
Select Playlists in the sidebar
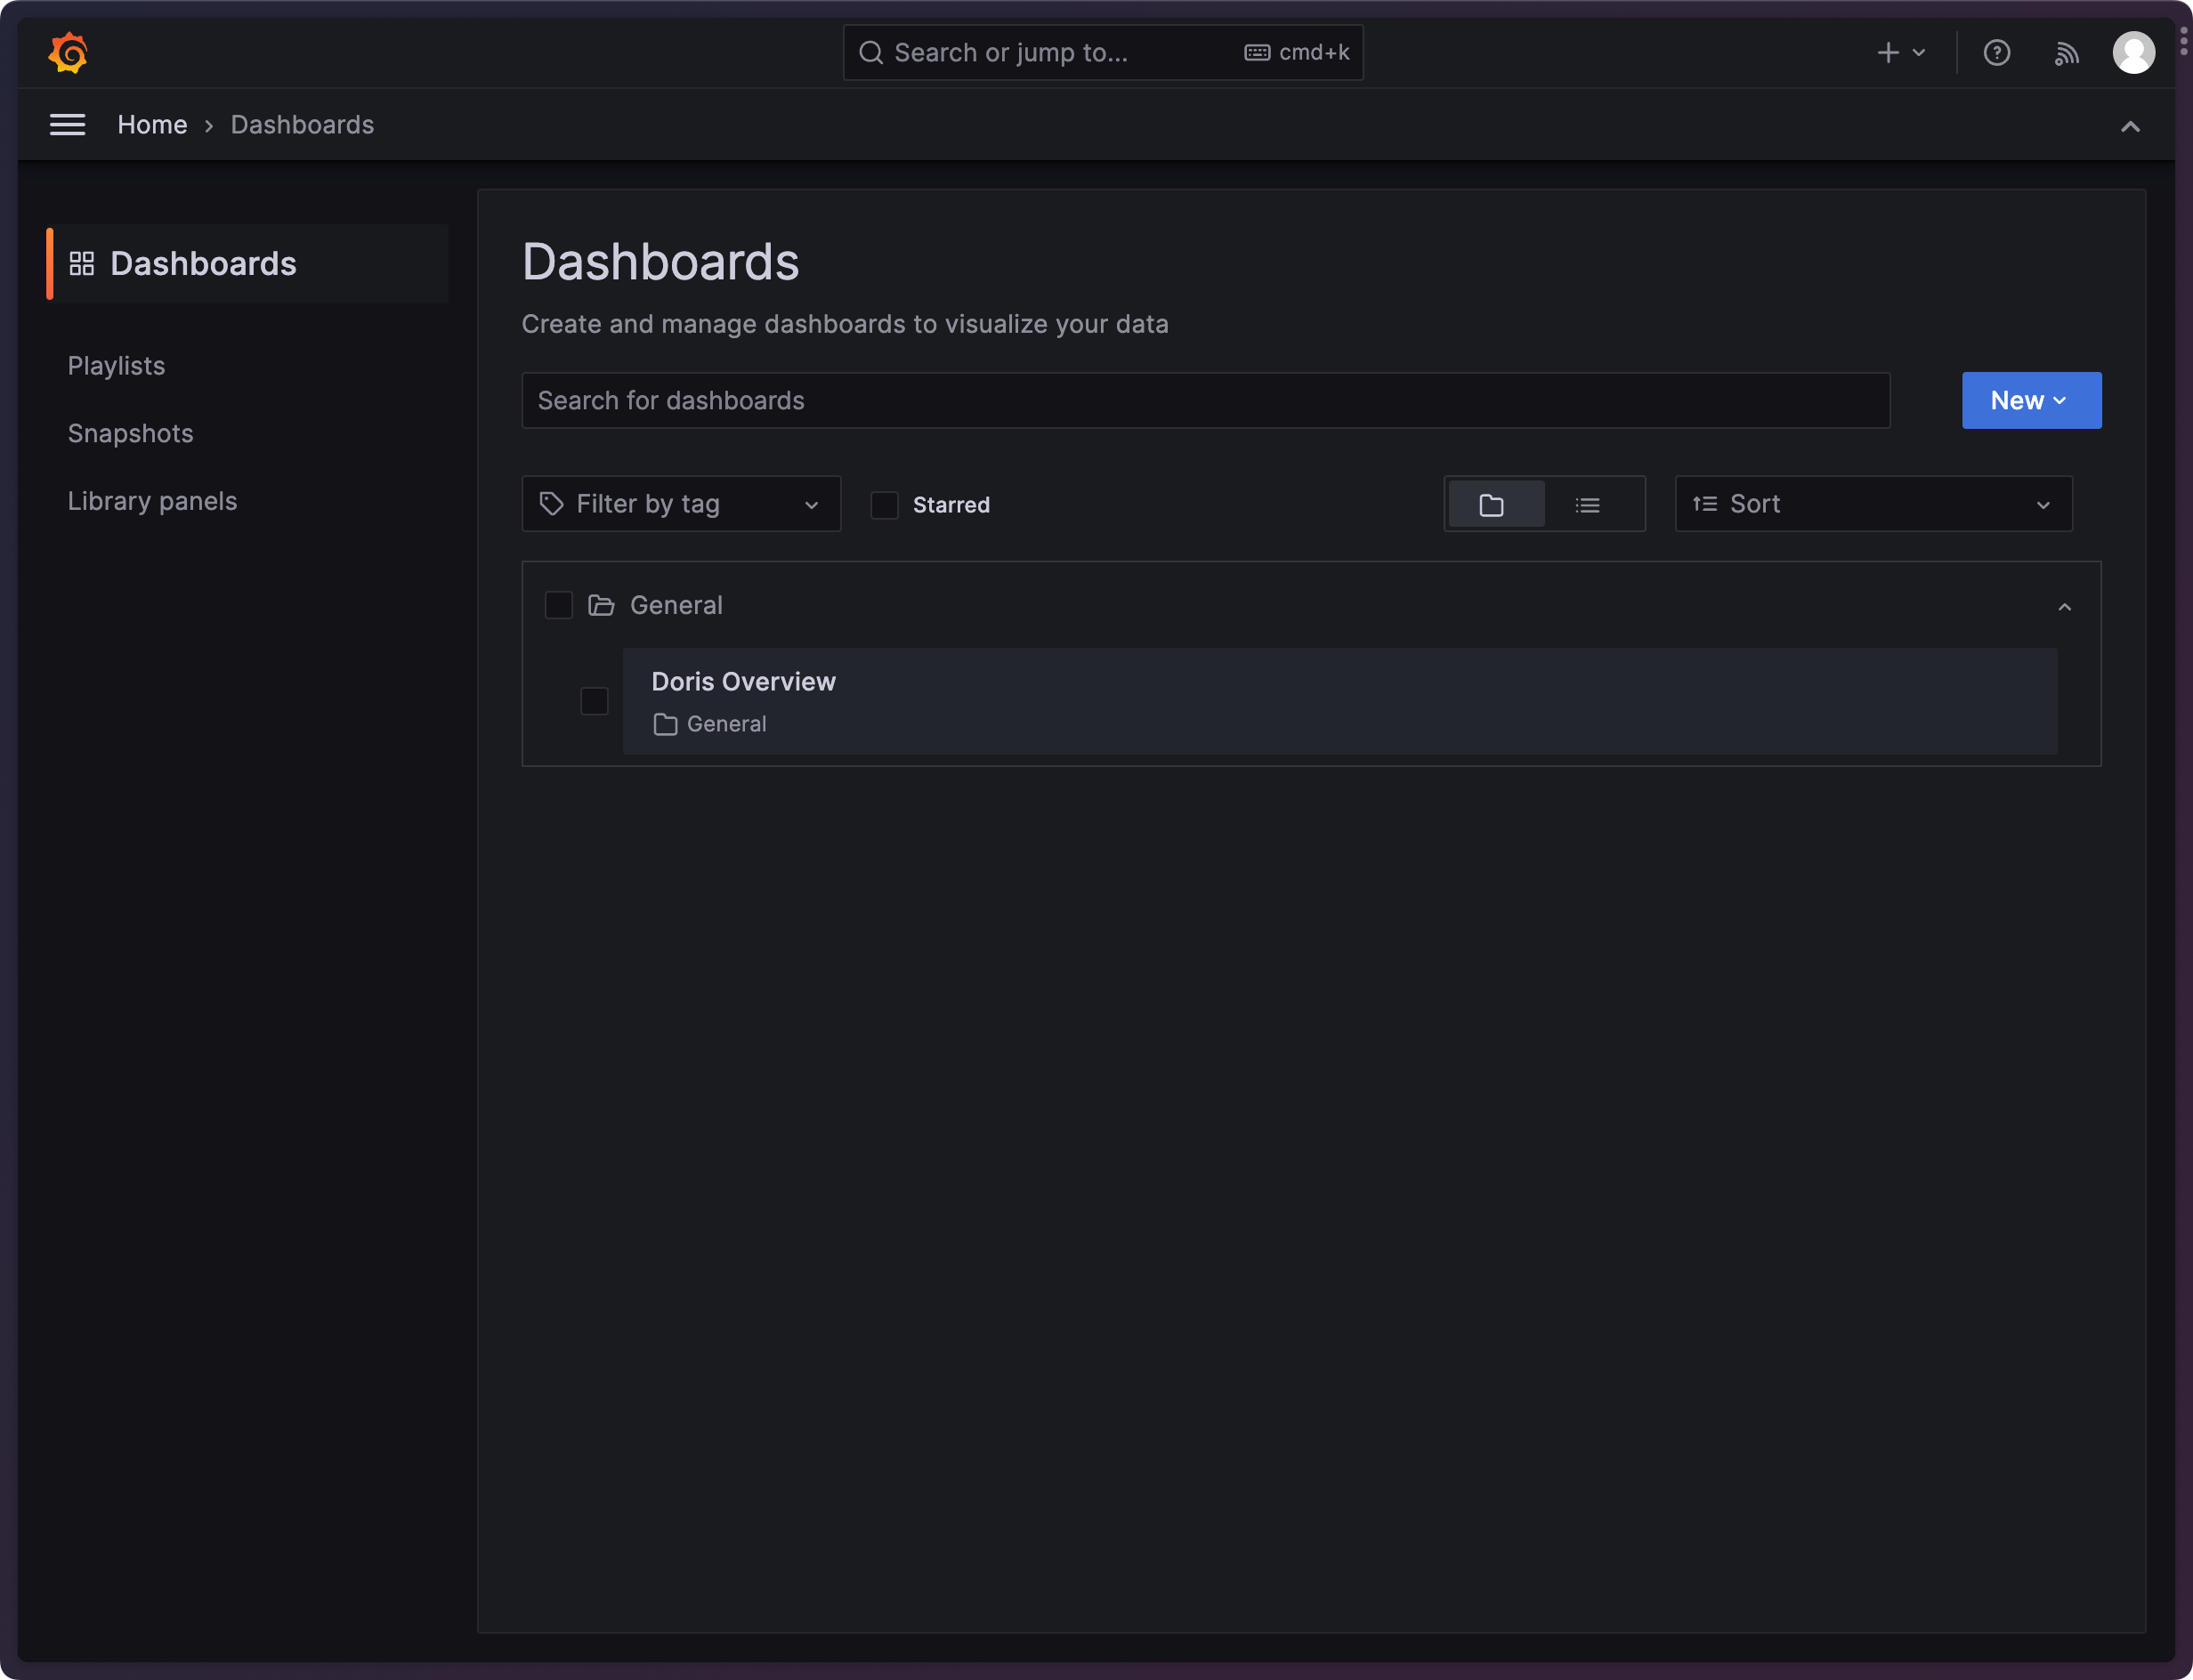click(x=116, y=365)
